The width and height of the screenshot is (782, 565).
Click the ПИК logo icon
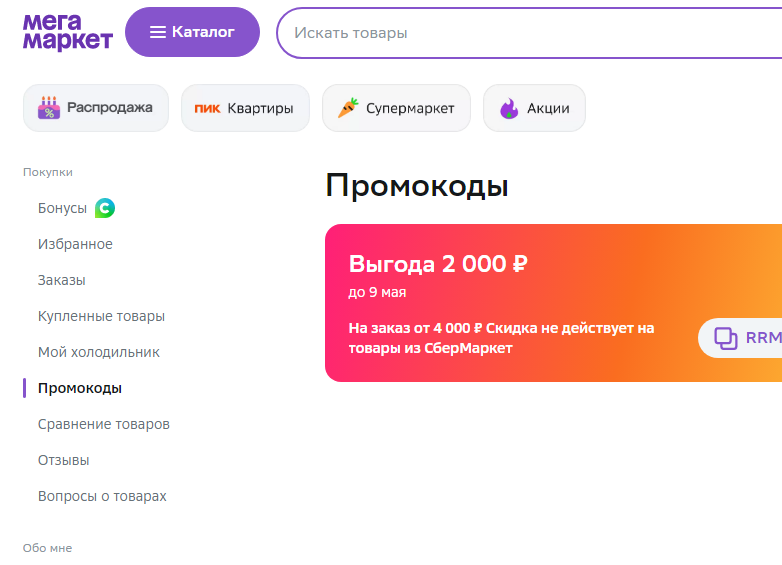tap(207, 108)
